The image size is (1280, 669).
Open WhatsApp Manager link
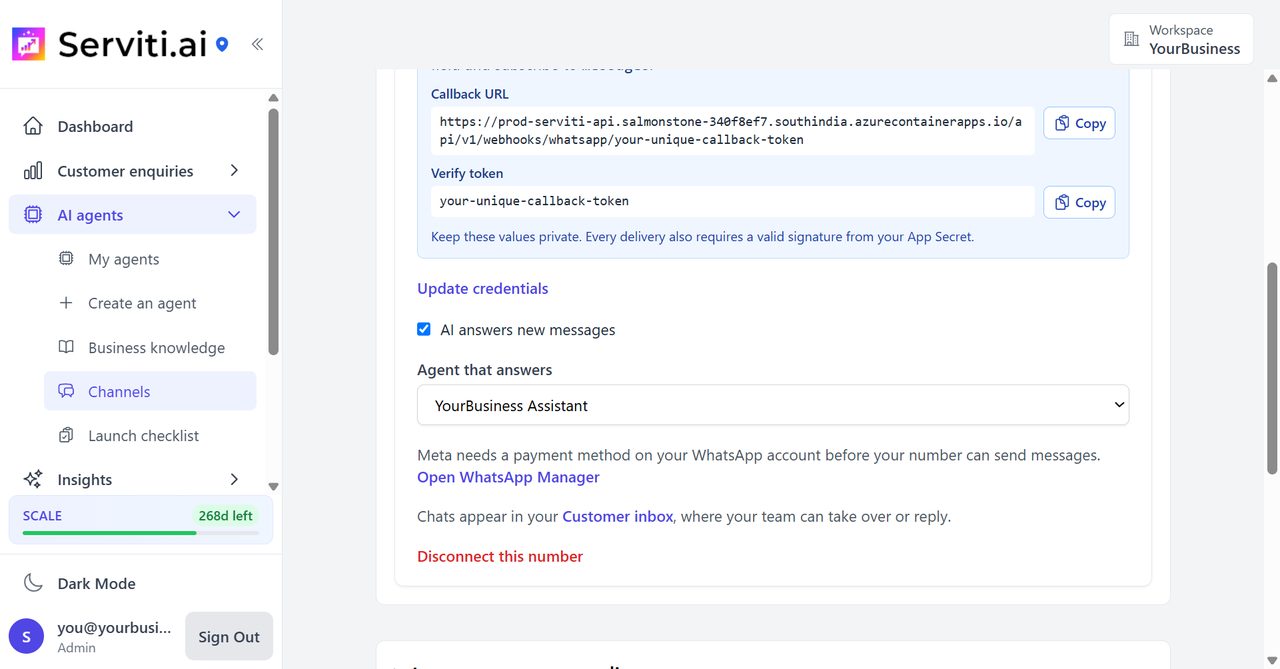pos(508,477)
